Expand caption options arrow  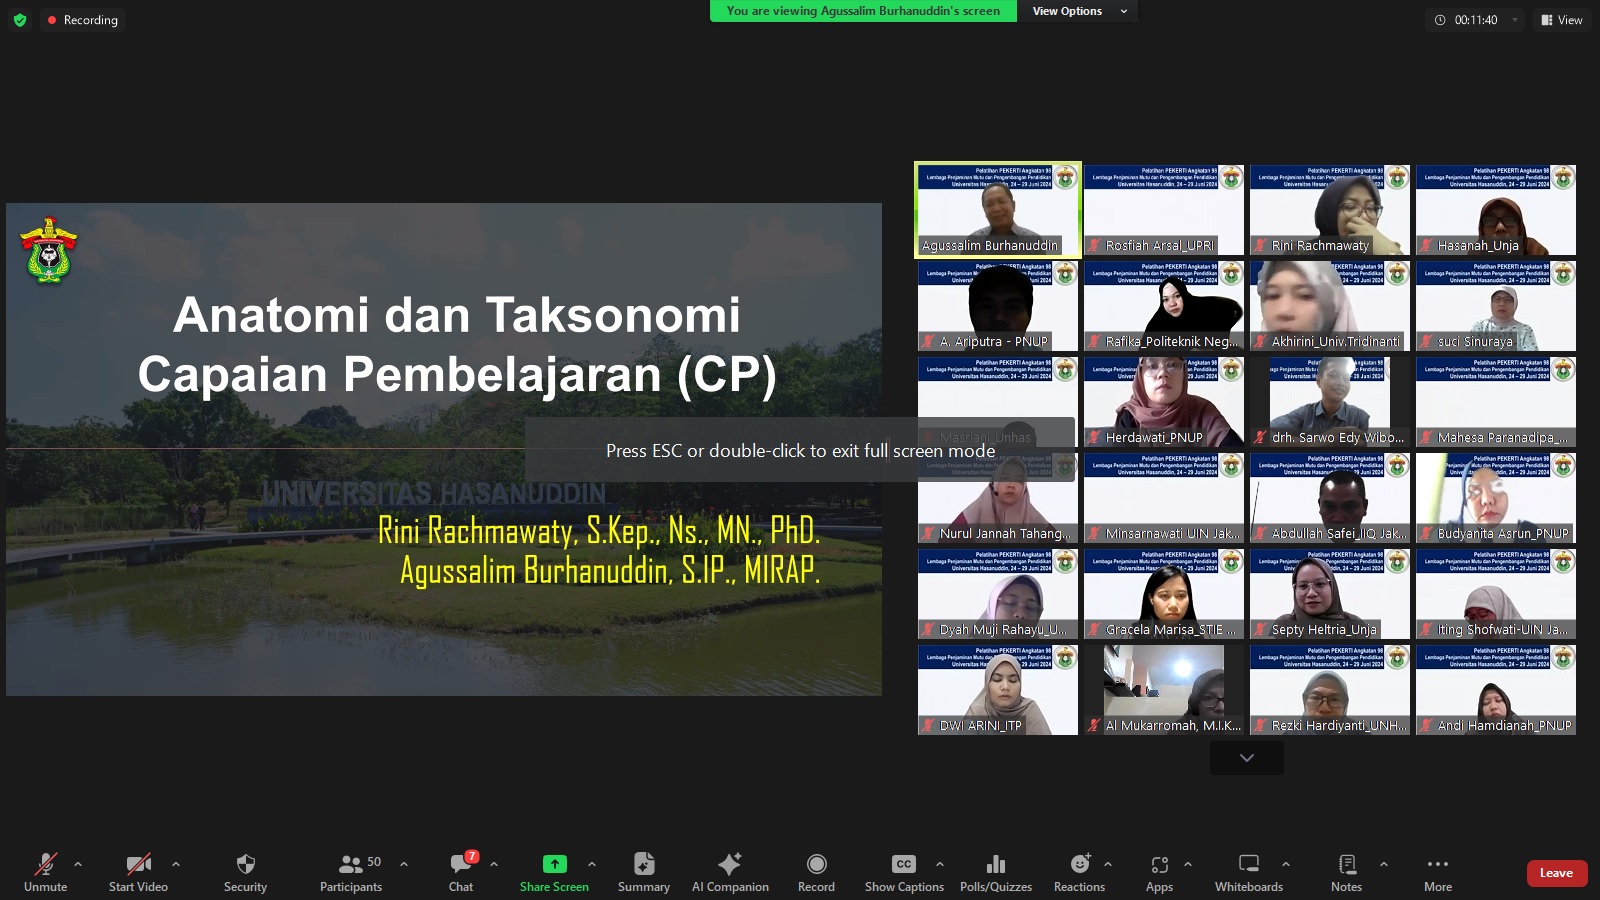click(x=940, y=864)
